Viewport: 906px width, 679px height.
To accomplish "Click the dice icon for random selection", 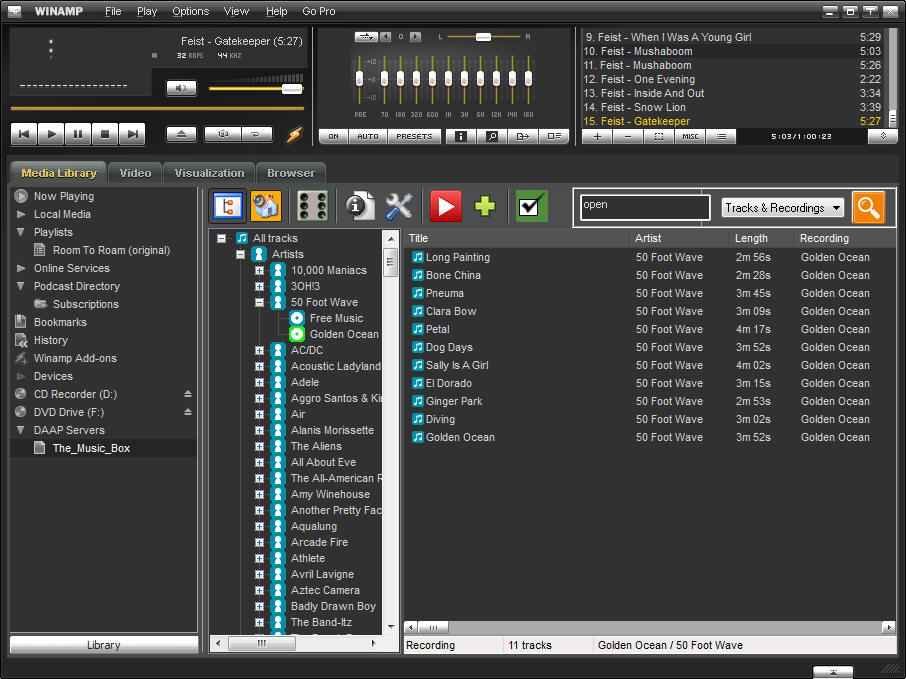I will 312,206.
